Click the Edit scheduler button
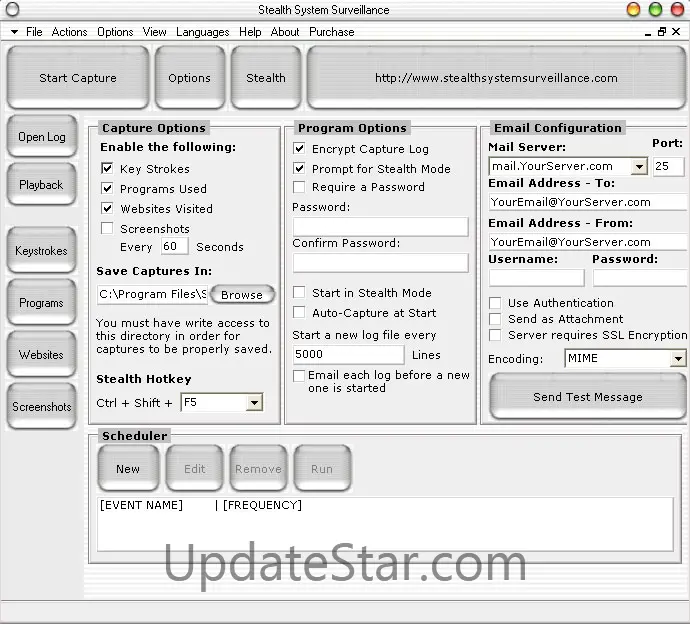The height and width of the screenshot is (624, 690). click(195, 469)
